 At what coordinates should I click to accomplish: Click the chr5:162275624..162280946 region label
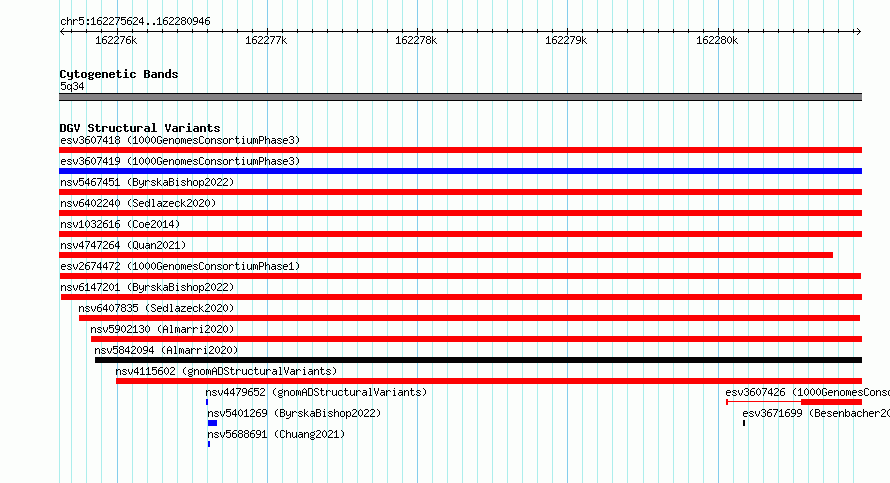tap(135, 21)
